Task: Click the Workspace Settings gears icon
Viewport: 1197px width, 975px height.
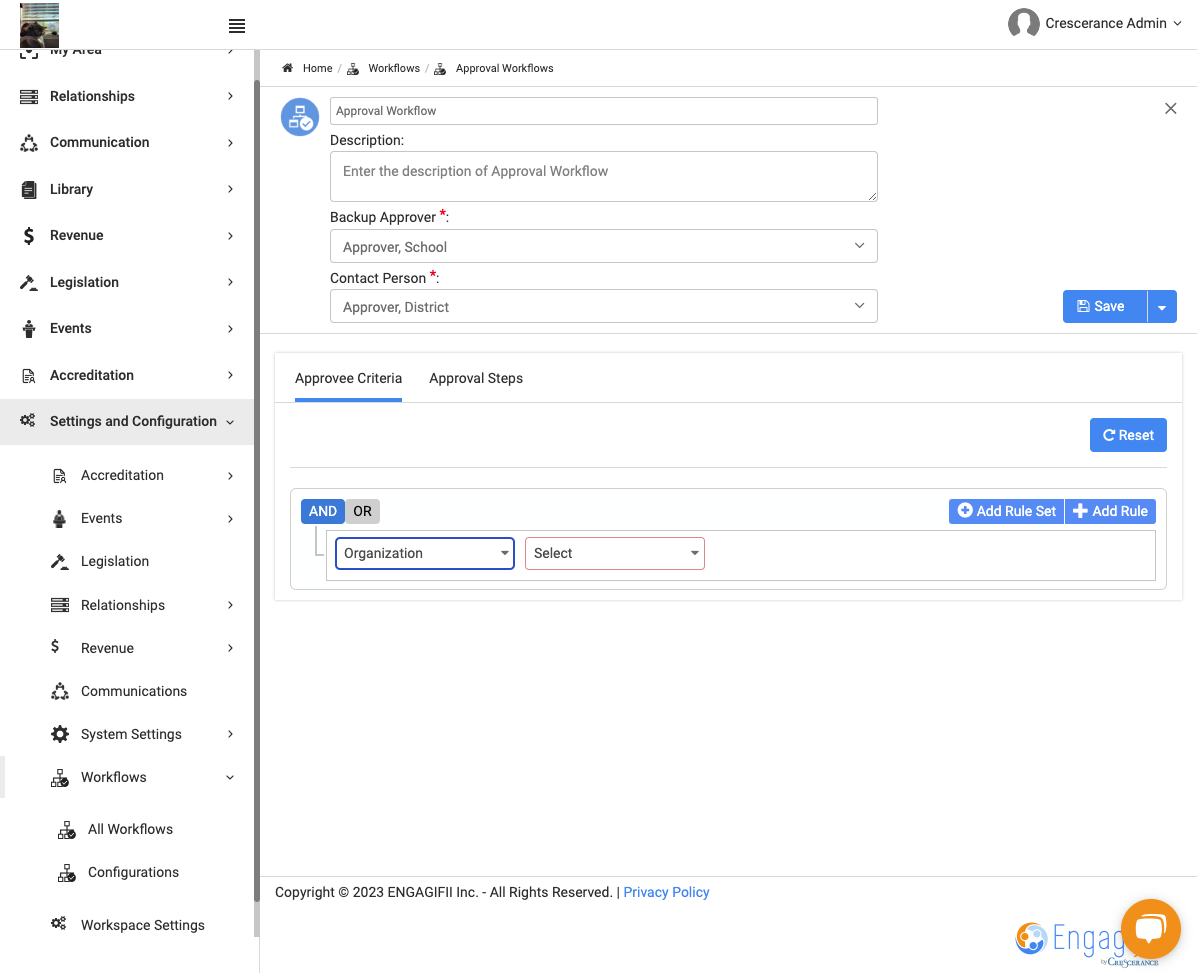Action: tap(58, 924)
